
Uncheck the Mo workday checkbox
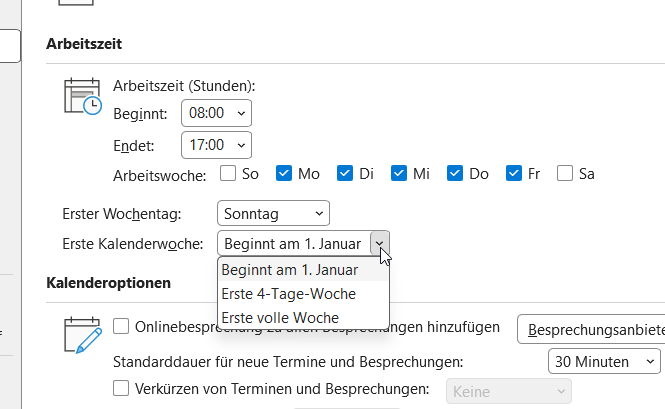click(284, 173)
